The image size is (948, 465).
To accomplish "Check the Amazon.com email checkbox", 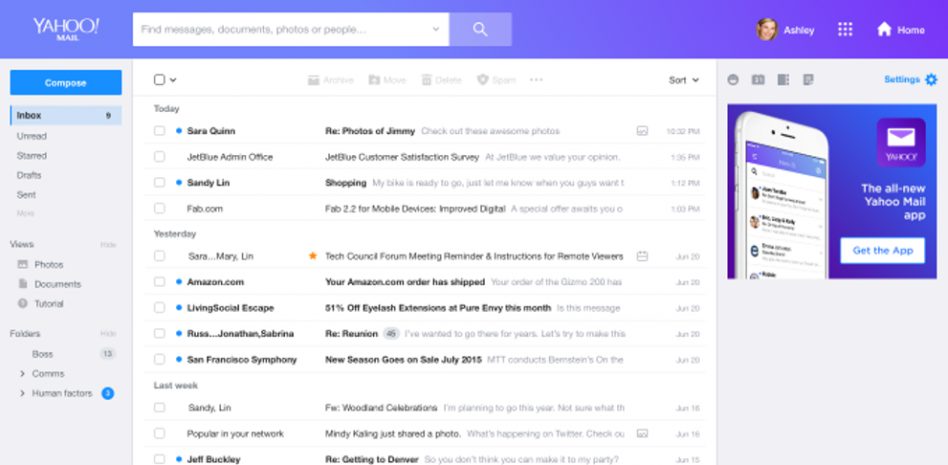I will [x=159, y=282].
